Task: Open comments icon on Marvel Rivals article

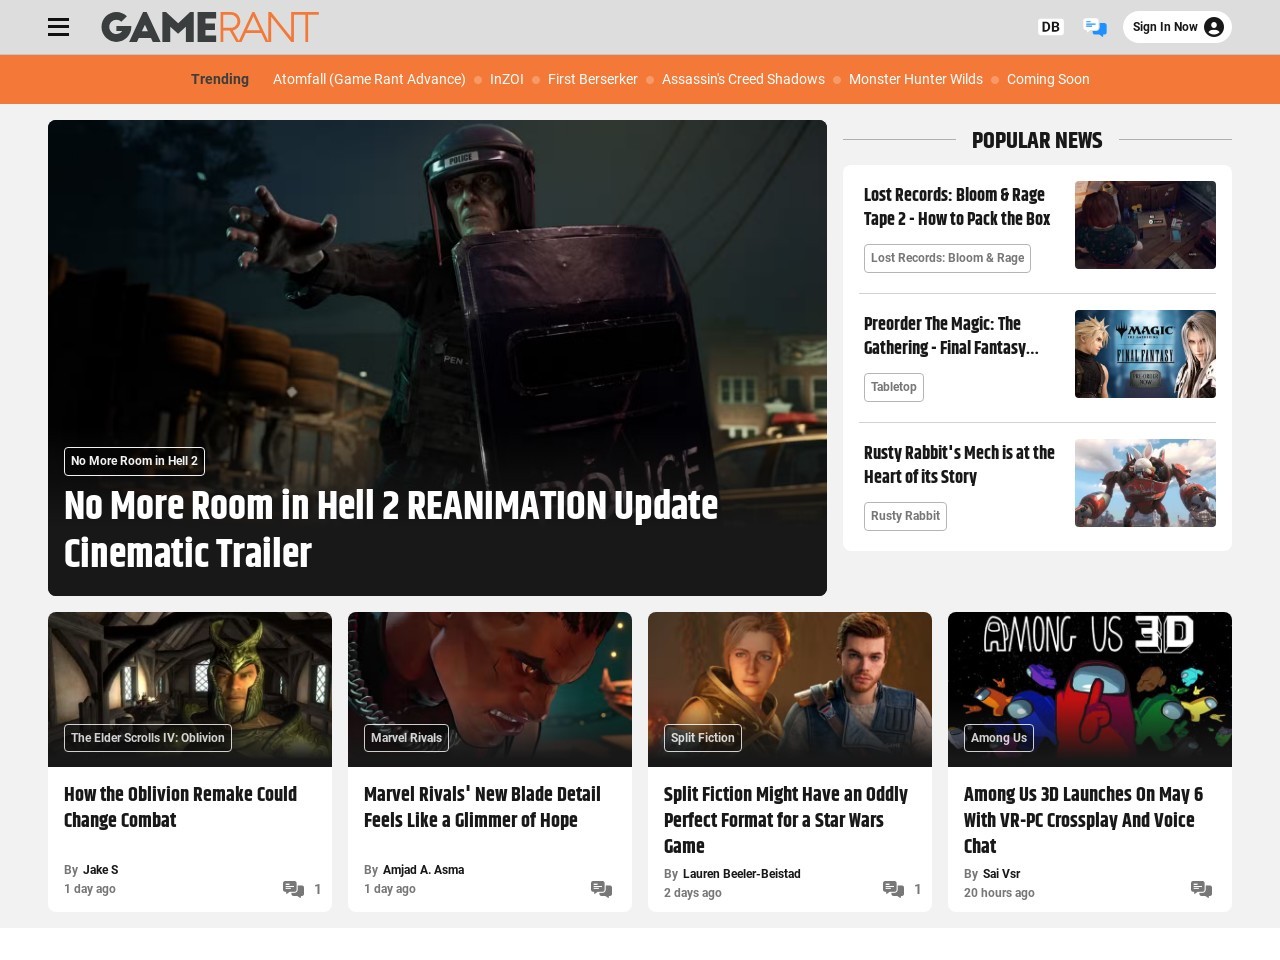Action: pyautogui.click(x=601, y=889)
